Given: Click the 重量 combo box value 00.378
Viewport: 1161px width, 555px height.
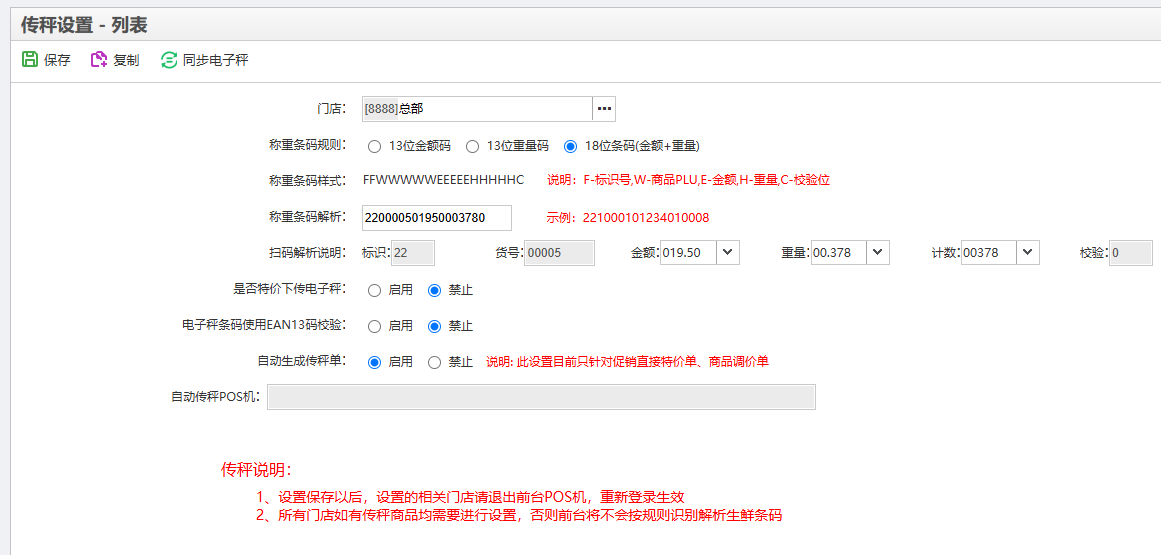Looking at the screenshot, I should tap(839, 252).
